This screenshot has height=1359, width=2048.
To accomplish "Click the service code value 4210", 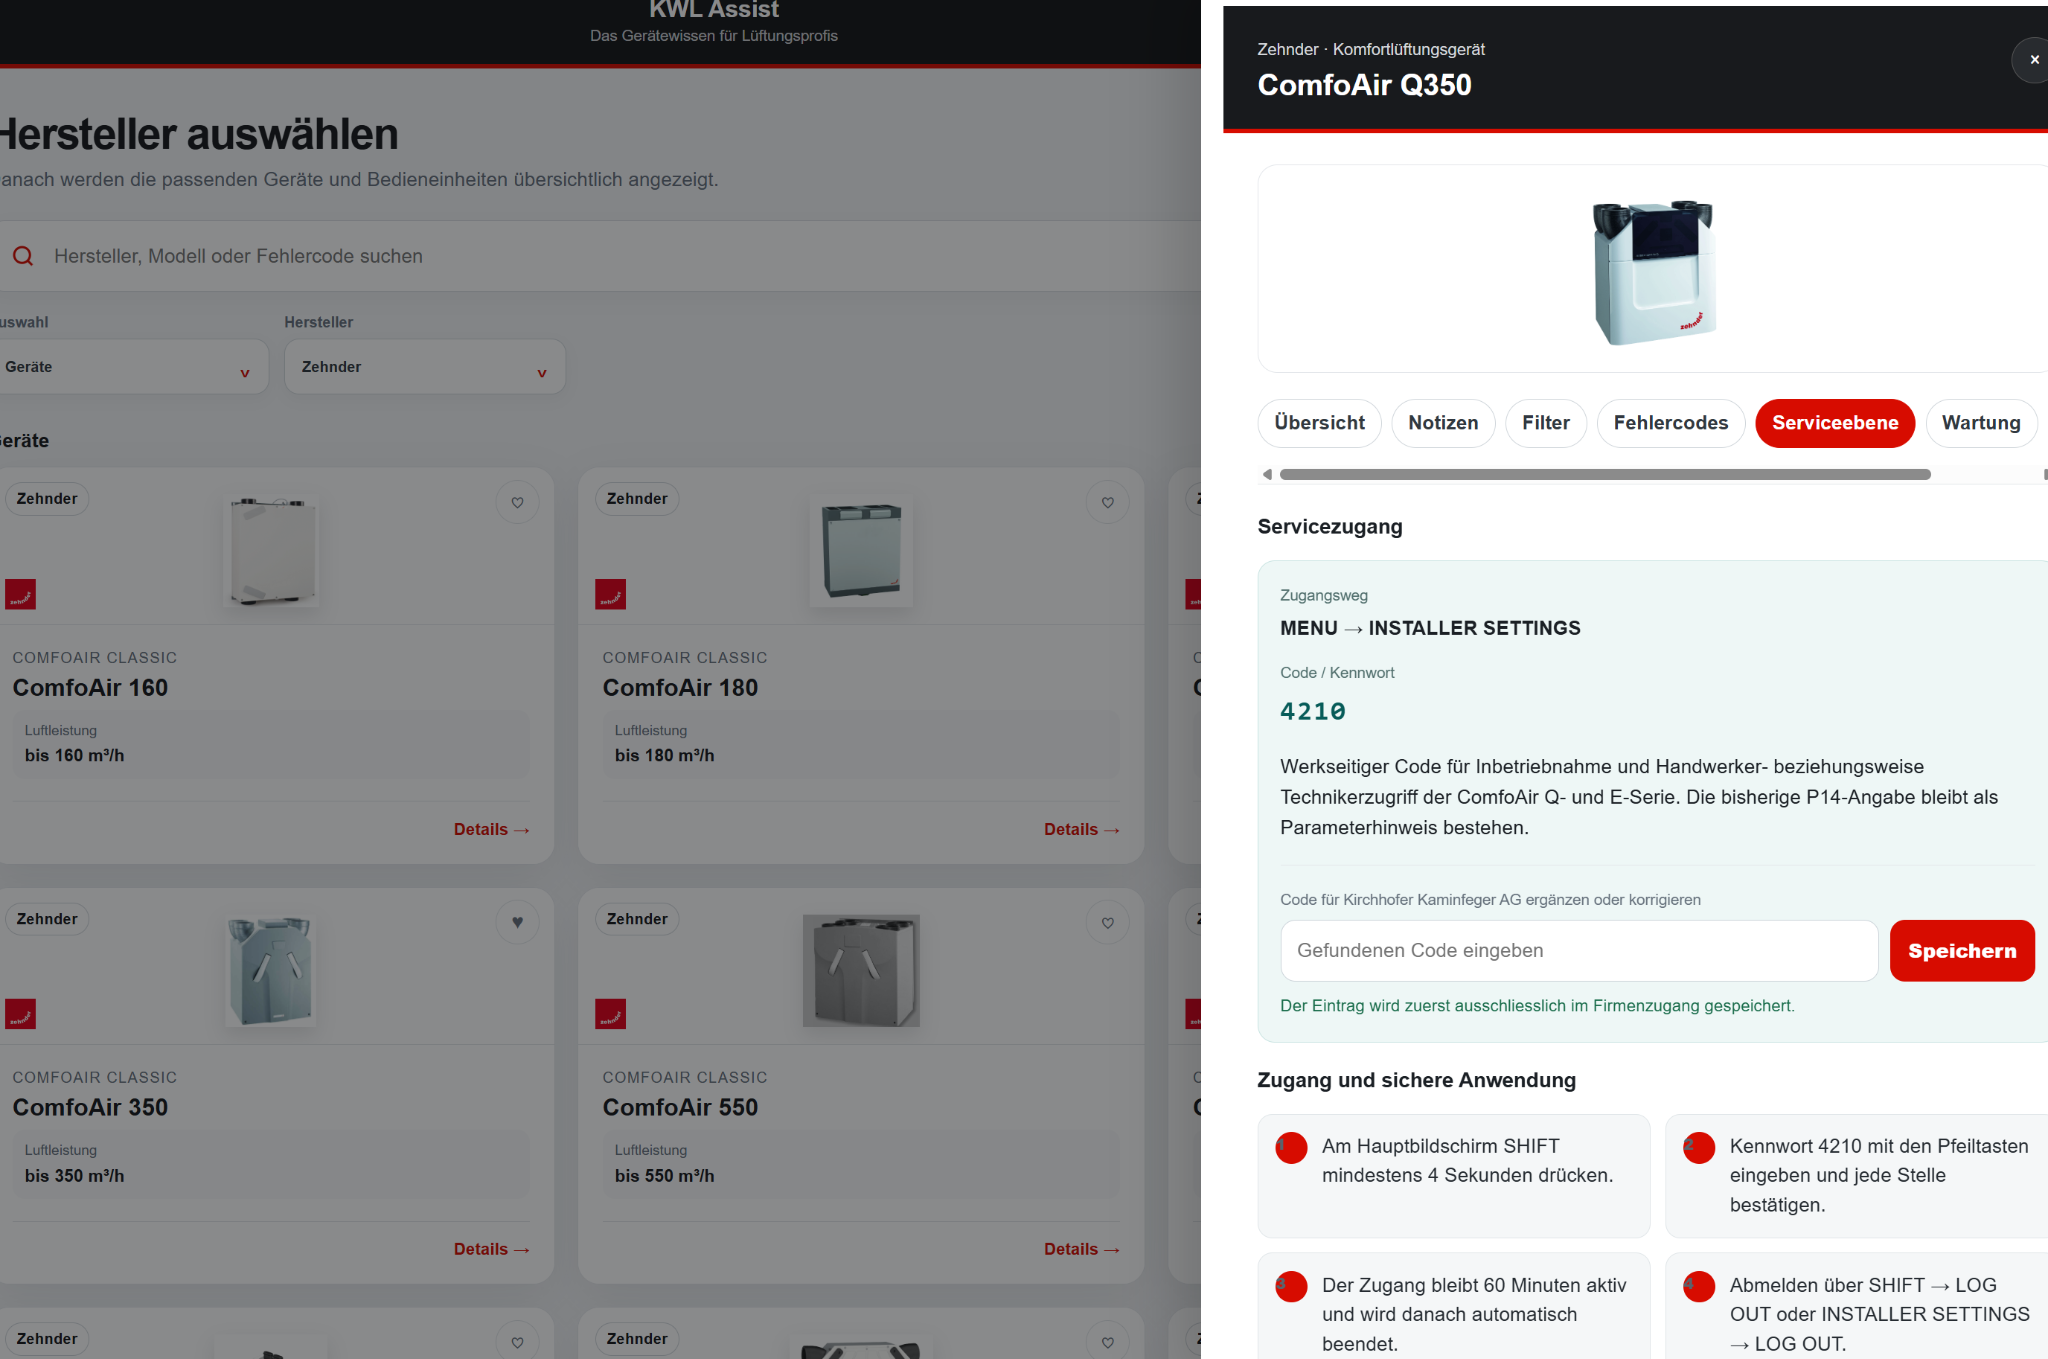I will (x=1313, y=711).
